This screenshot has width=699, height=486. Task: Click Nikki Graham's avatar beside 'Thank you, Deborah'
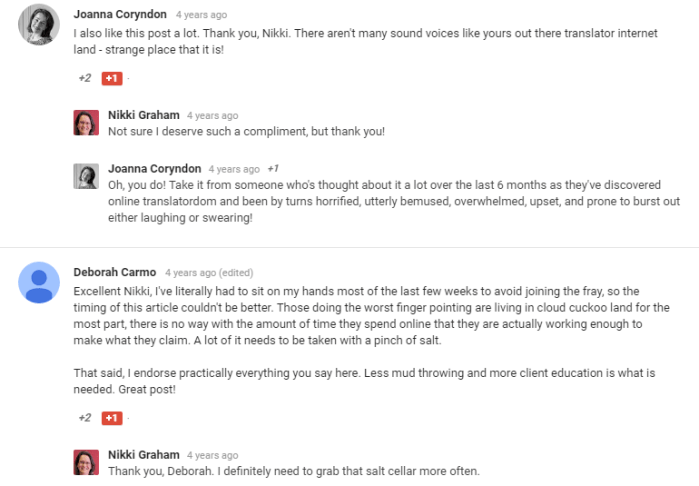pos(86,462)
